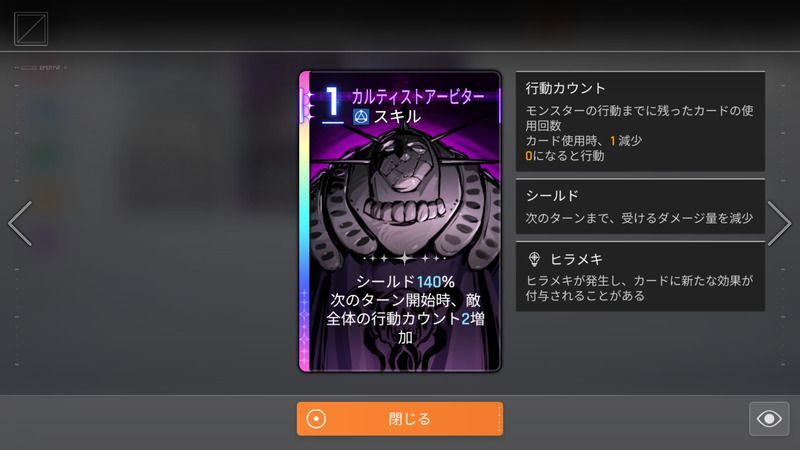Click the star divider above card text
Screen dimensions: 800x450
pyautogui.click(x=405, y=259)
